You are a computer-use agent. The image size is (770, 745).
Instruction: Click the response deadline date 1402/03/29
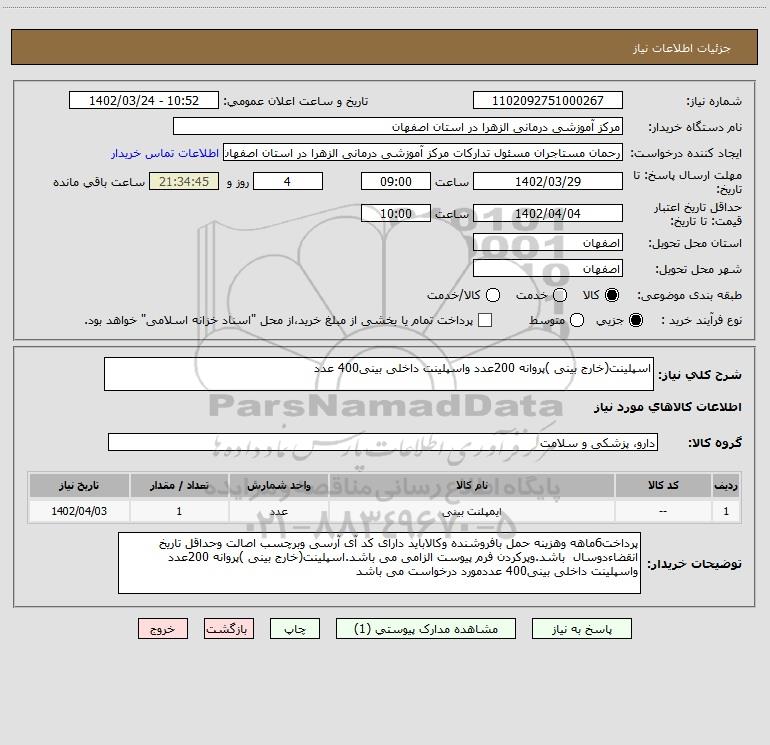click(x=548, y=181)
